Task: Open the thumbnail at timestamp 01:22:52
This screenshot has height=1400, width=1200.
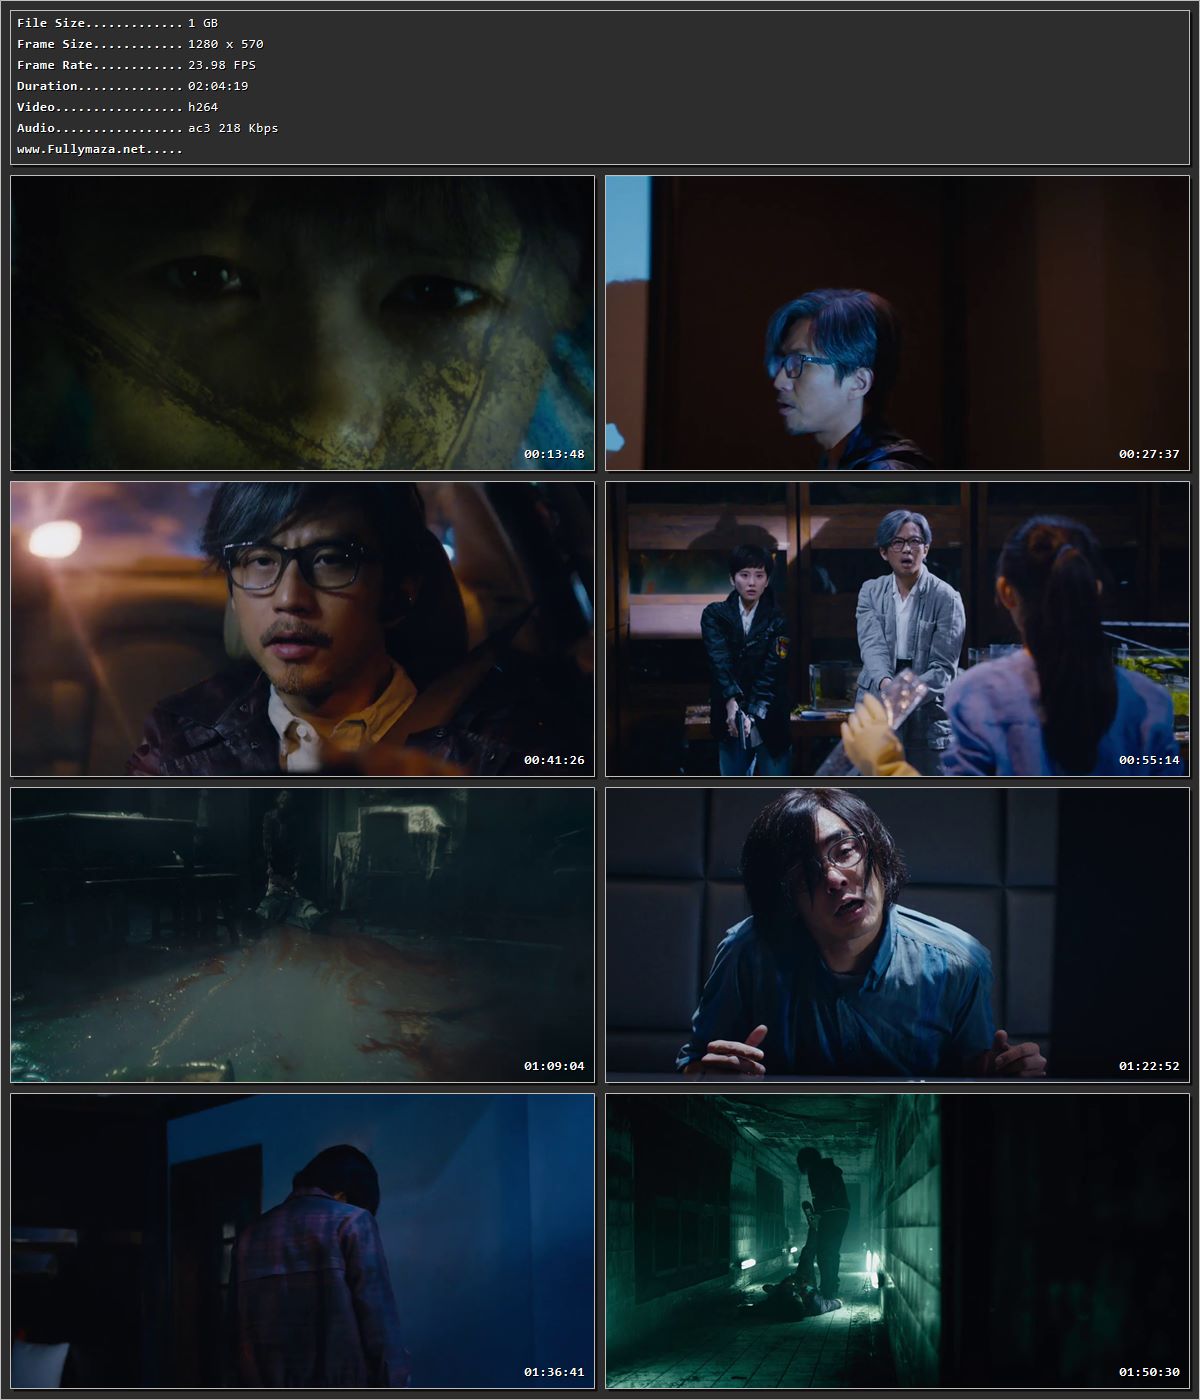Action: tap(897, 935)
